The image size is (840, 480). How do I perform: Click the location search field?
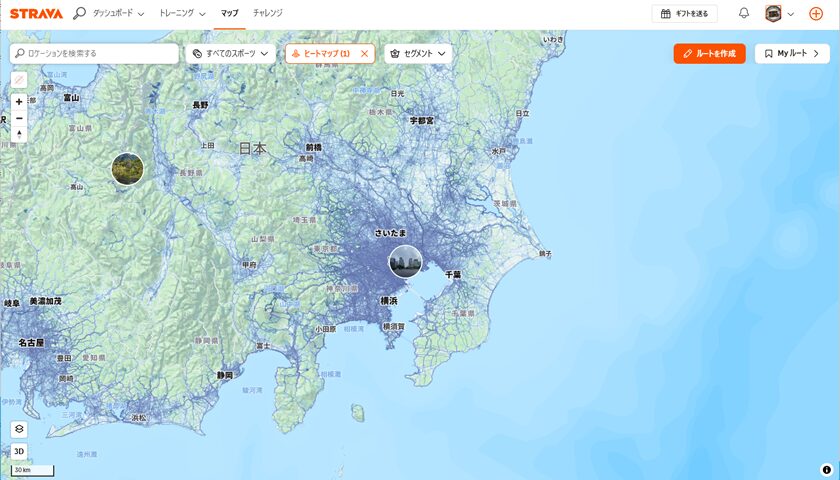pos(95,53)
